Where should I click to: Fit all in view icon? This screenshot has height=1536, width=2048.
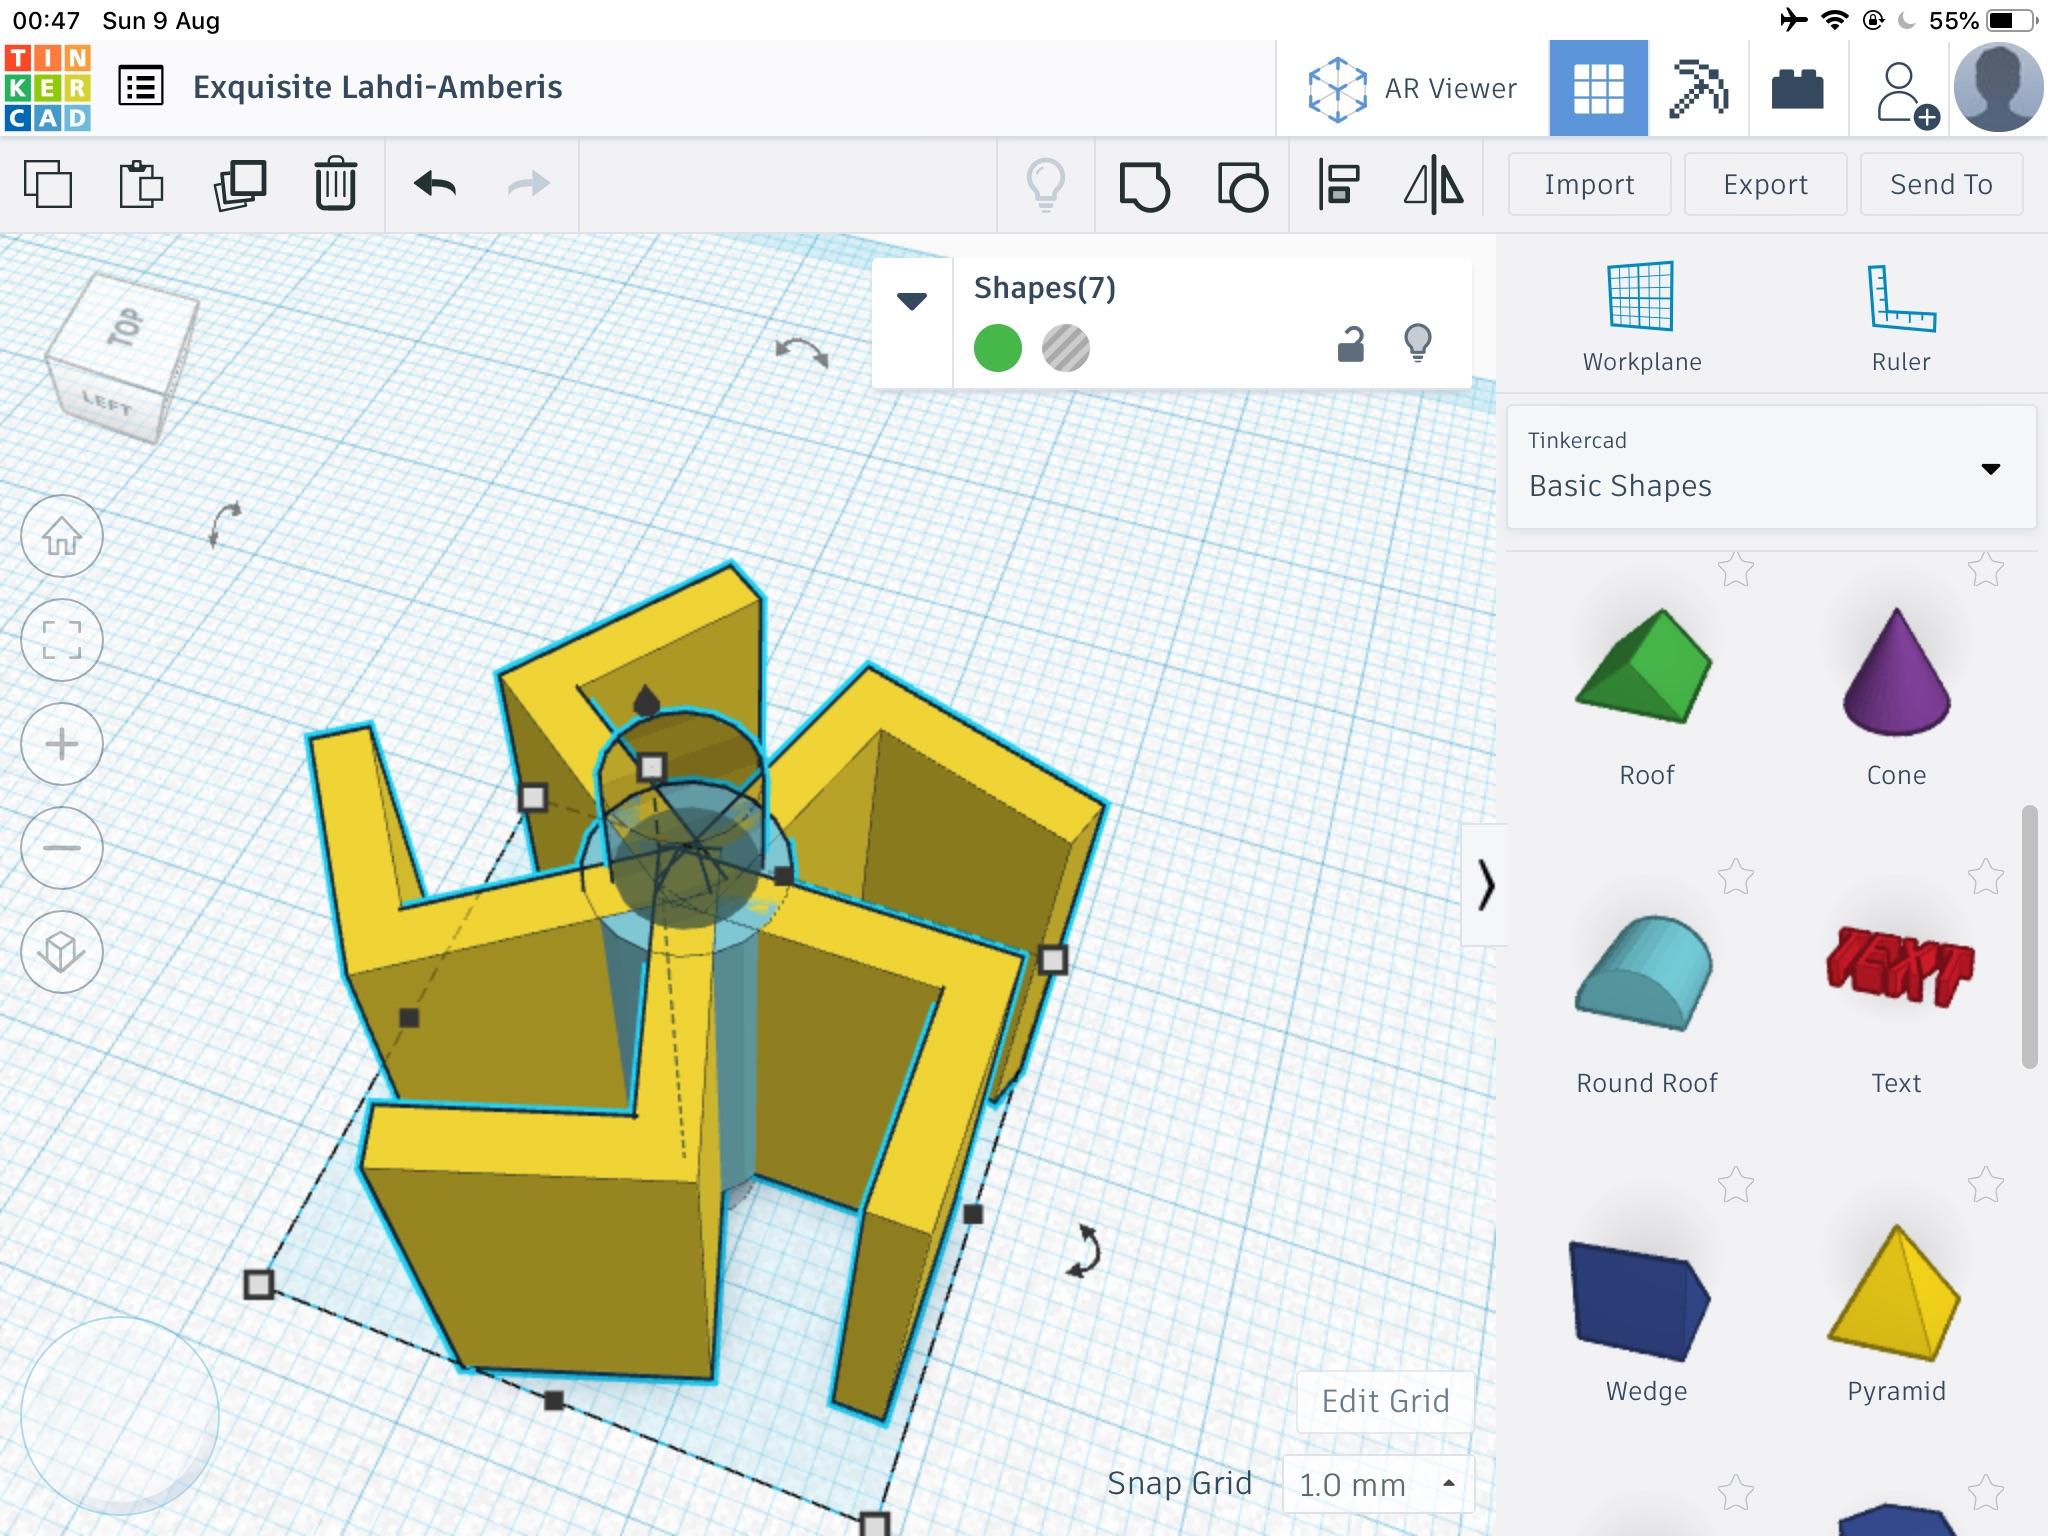(62, 640)
